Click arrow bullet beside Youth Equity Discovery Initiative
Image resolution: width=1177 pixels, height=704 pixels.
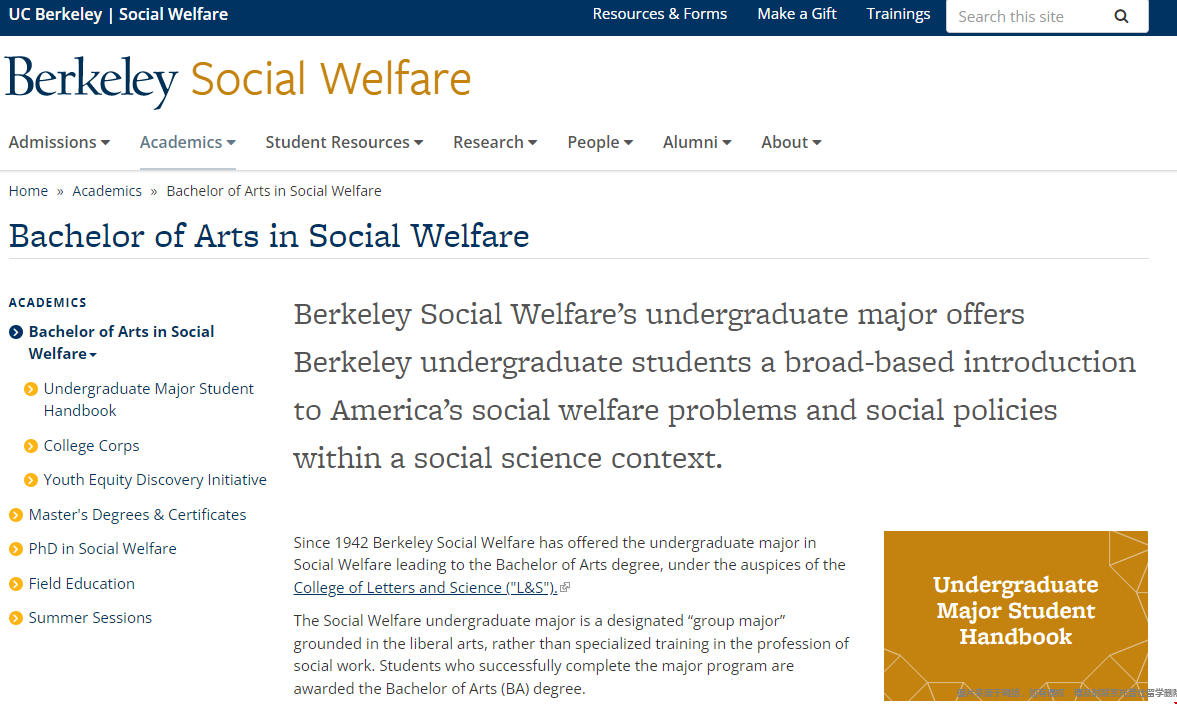[x=31, y=480]
